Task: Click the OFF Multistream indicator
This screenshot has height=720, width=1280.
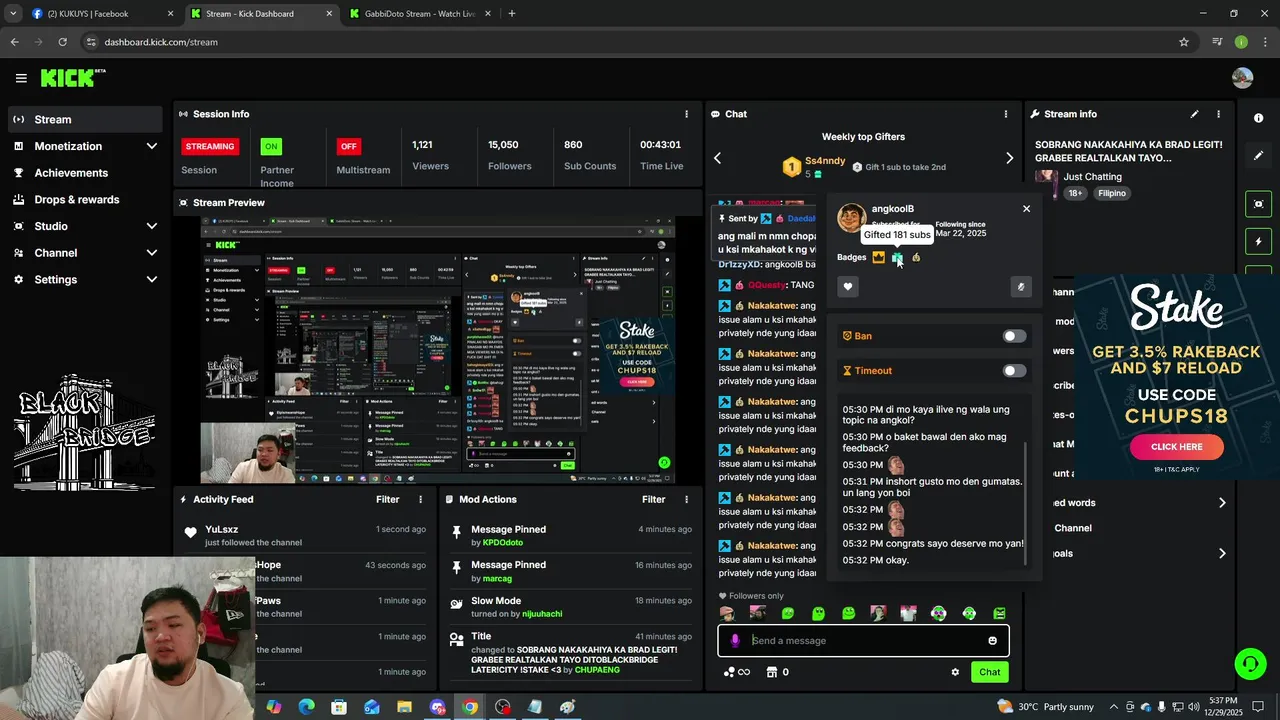Action: [348, 146]
